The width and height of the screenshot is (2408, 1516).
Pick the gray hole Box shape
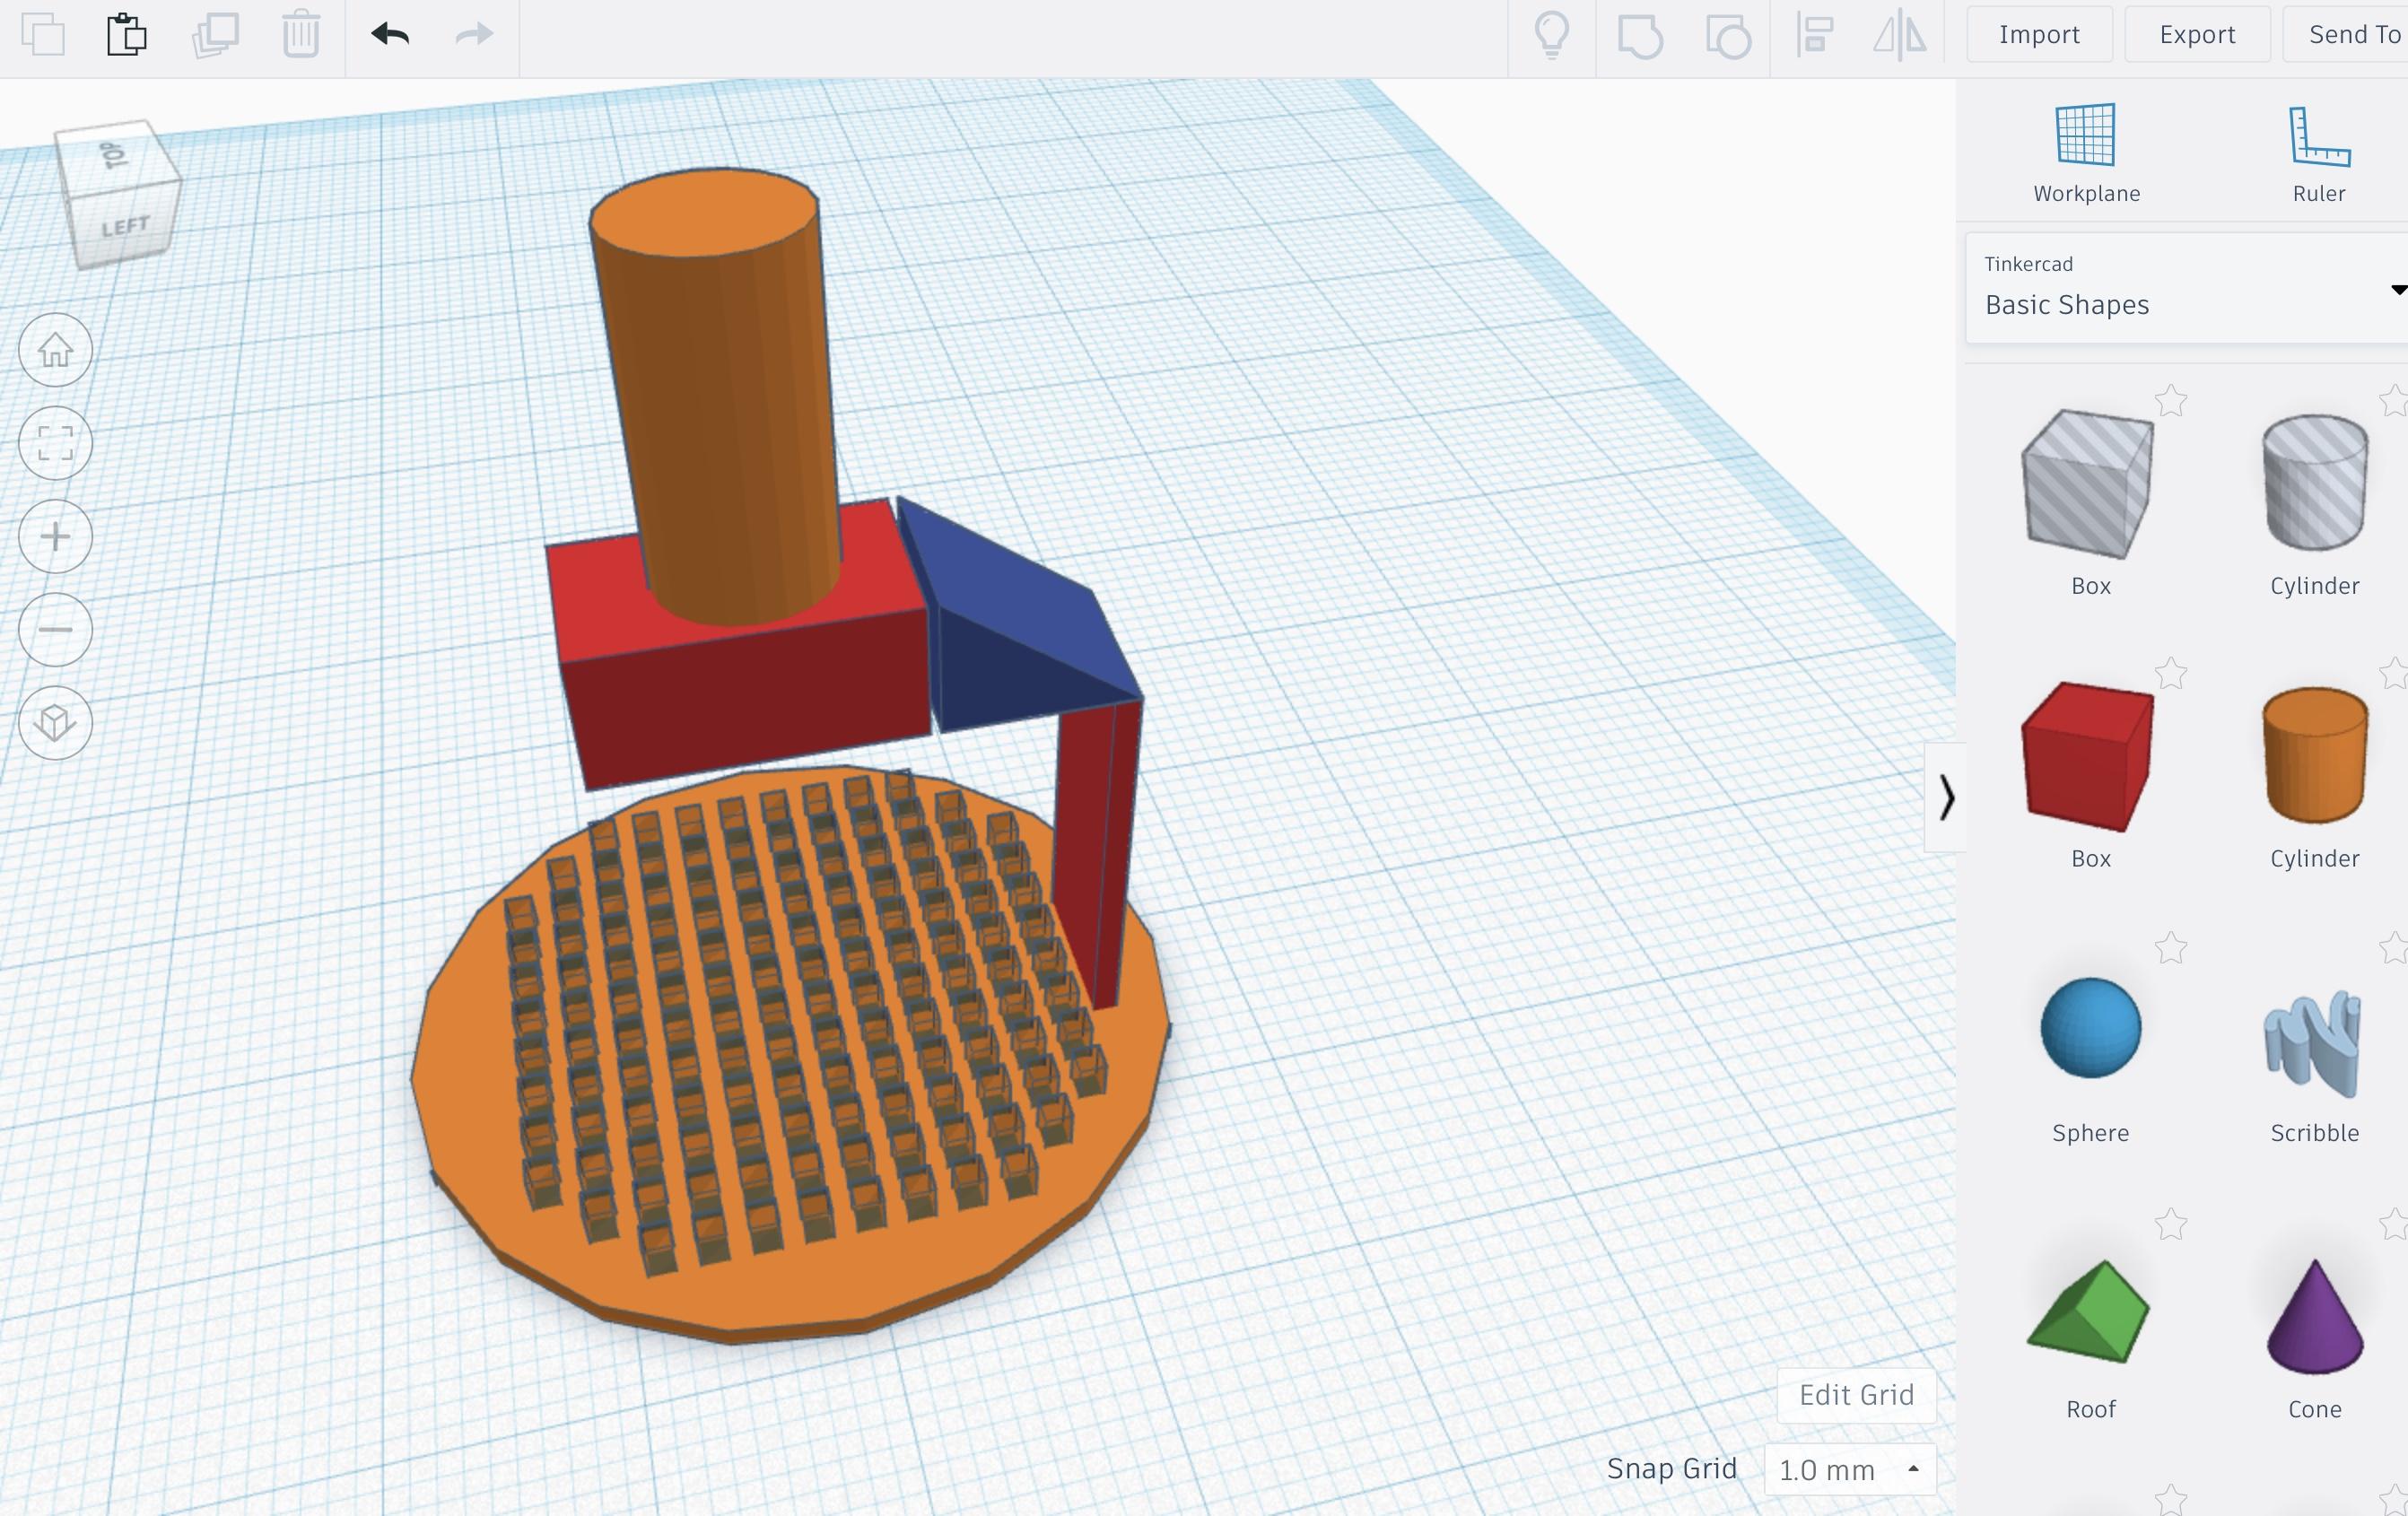pos(2089,484)
